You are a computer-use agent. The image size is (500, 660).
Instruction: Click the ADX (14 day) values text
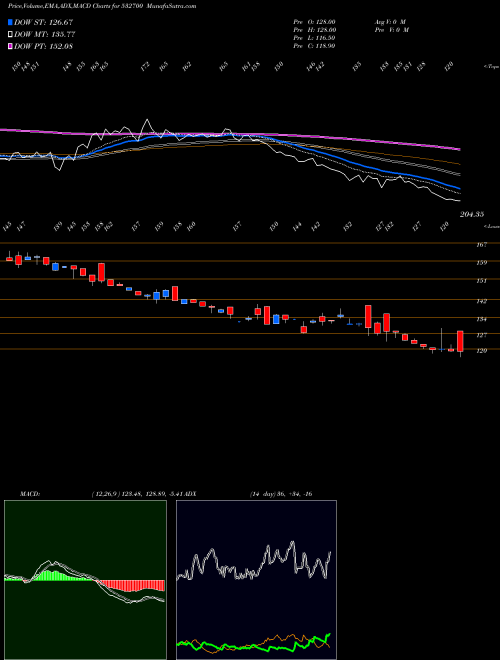coord(281,494)
